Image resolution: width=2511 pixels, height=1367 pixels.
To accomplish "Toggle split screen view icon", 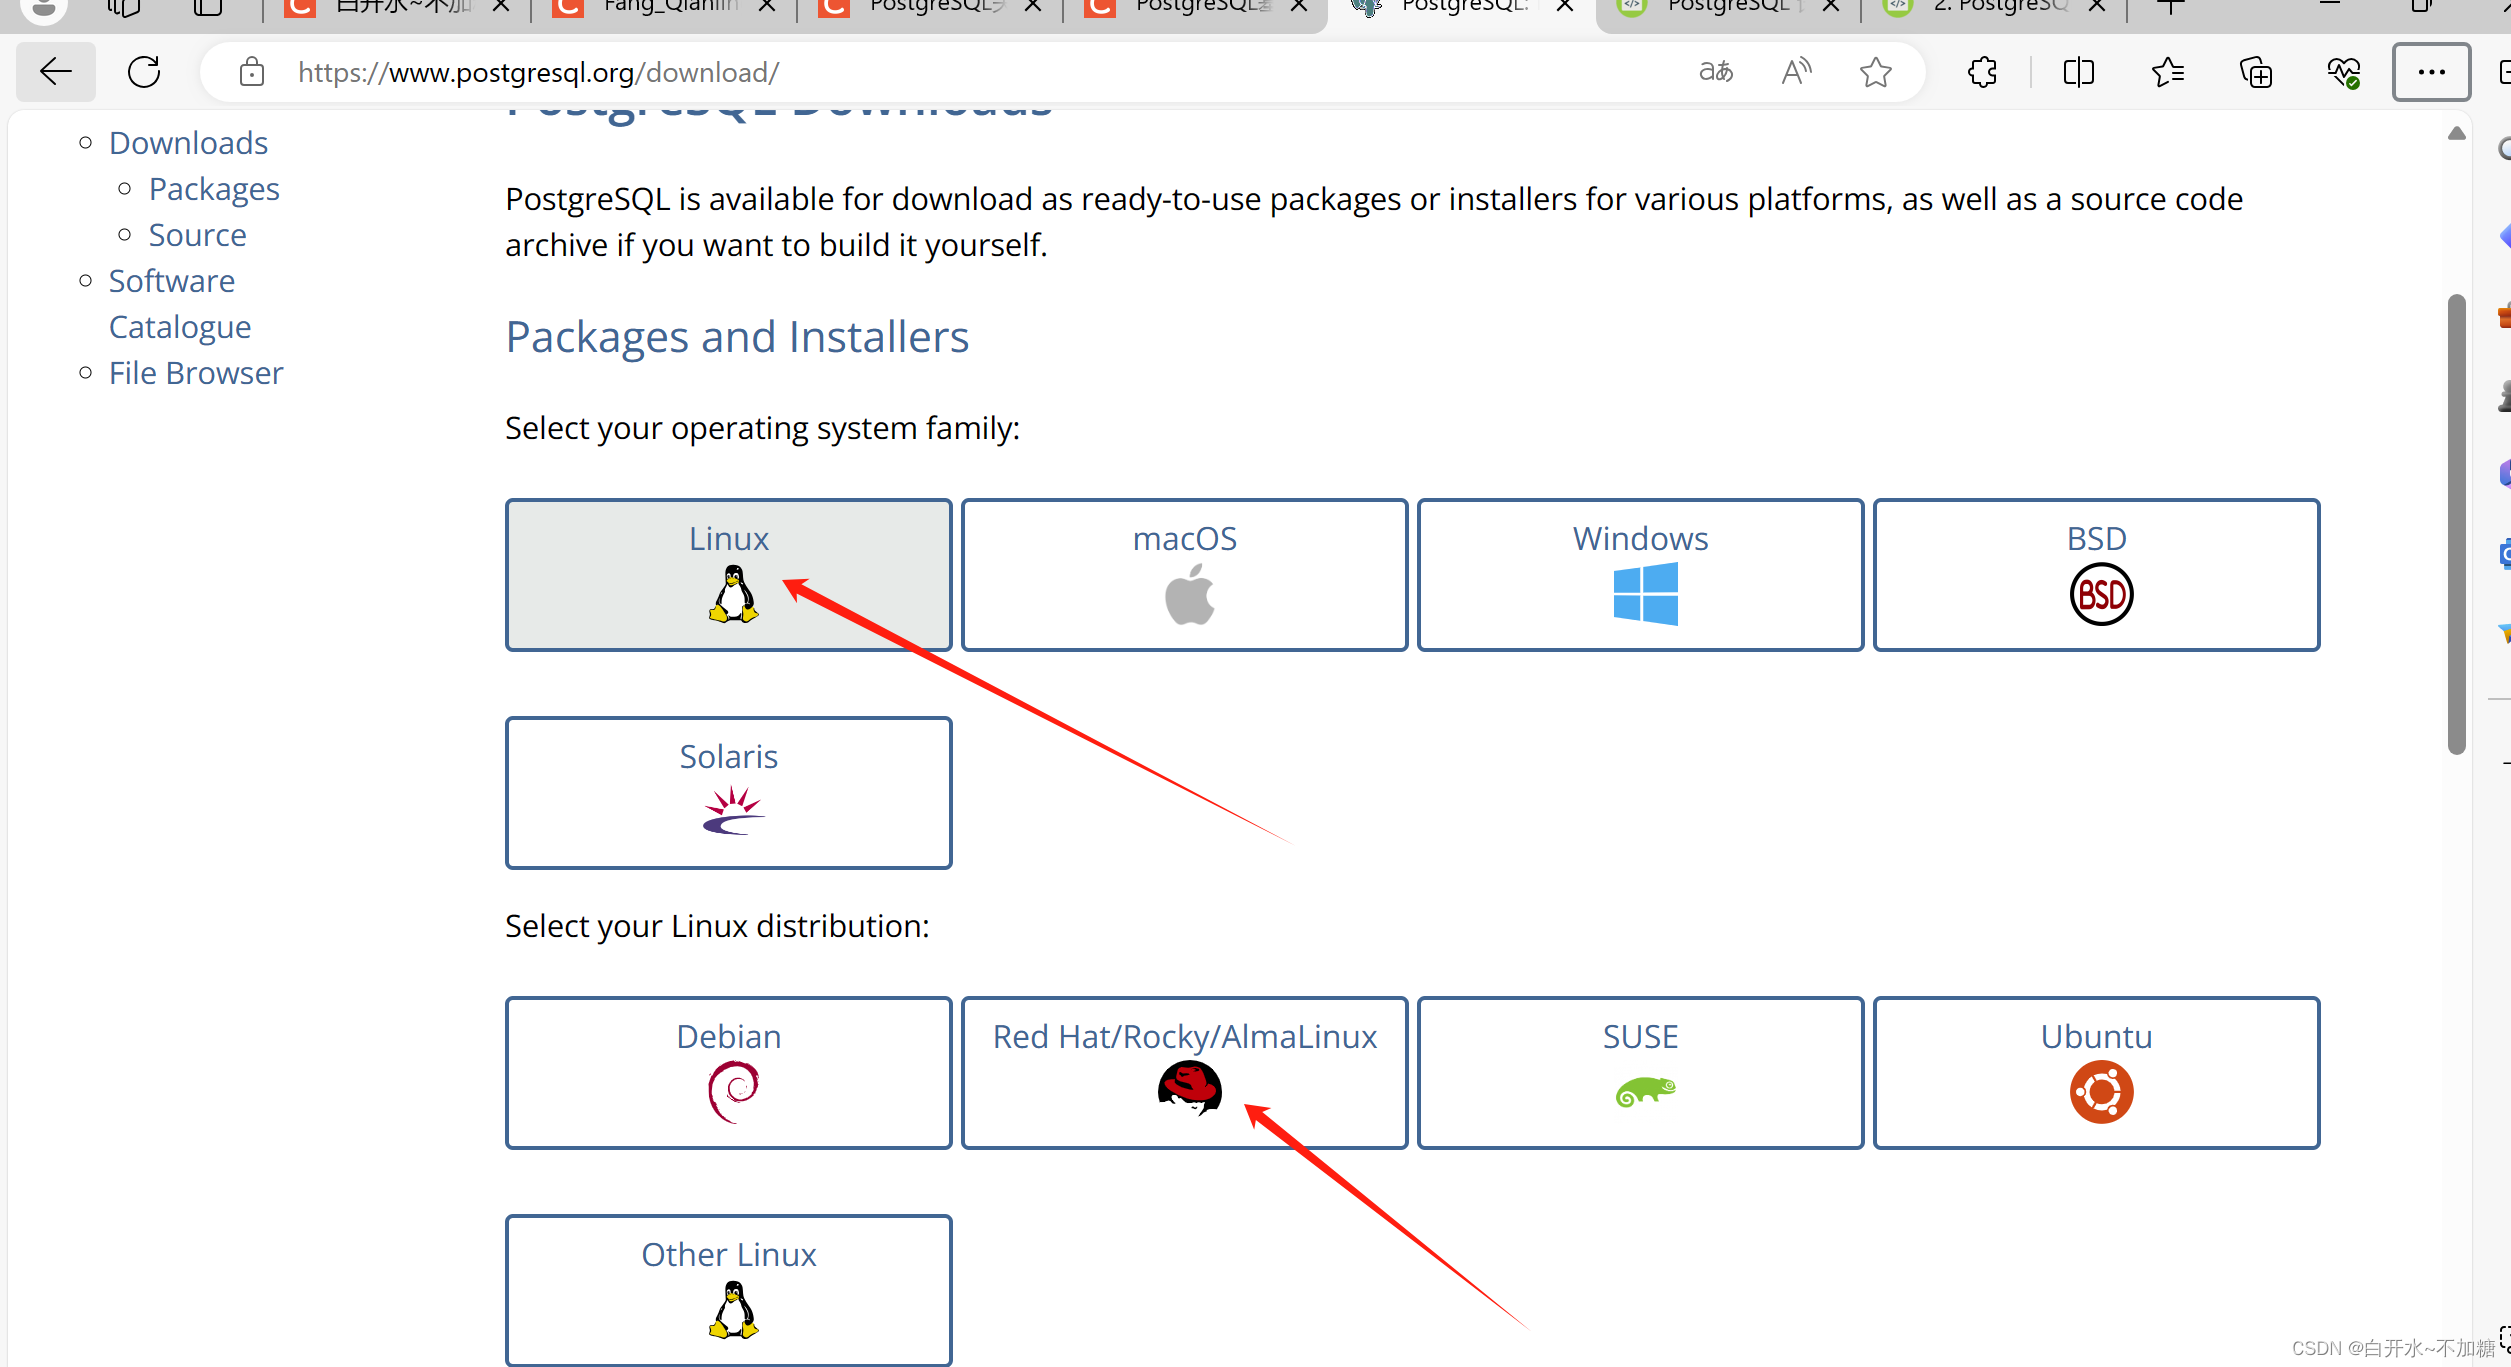I will pyautogui.click(x=2078, y=72).
